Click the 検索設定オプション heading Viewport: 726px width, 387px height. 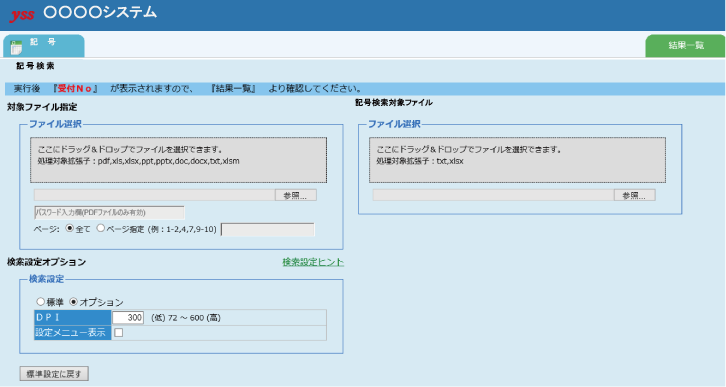(x=46, y=262)
